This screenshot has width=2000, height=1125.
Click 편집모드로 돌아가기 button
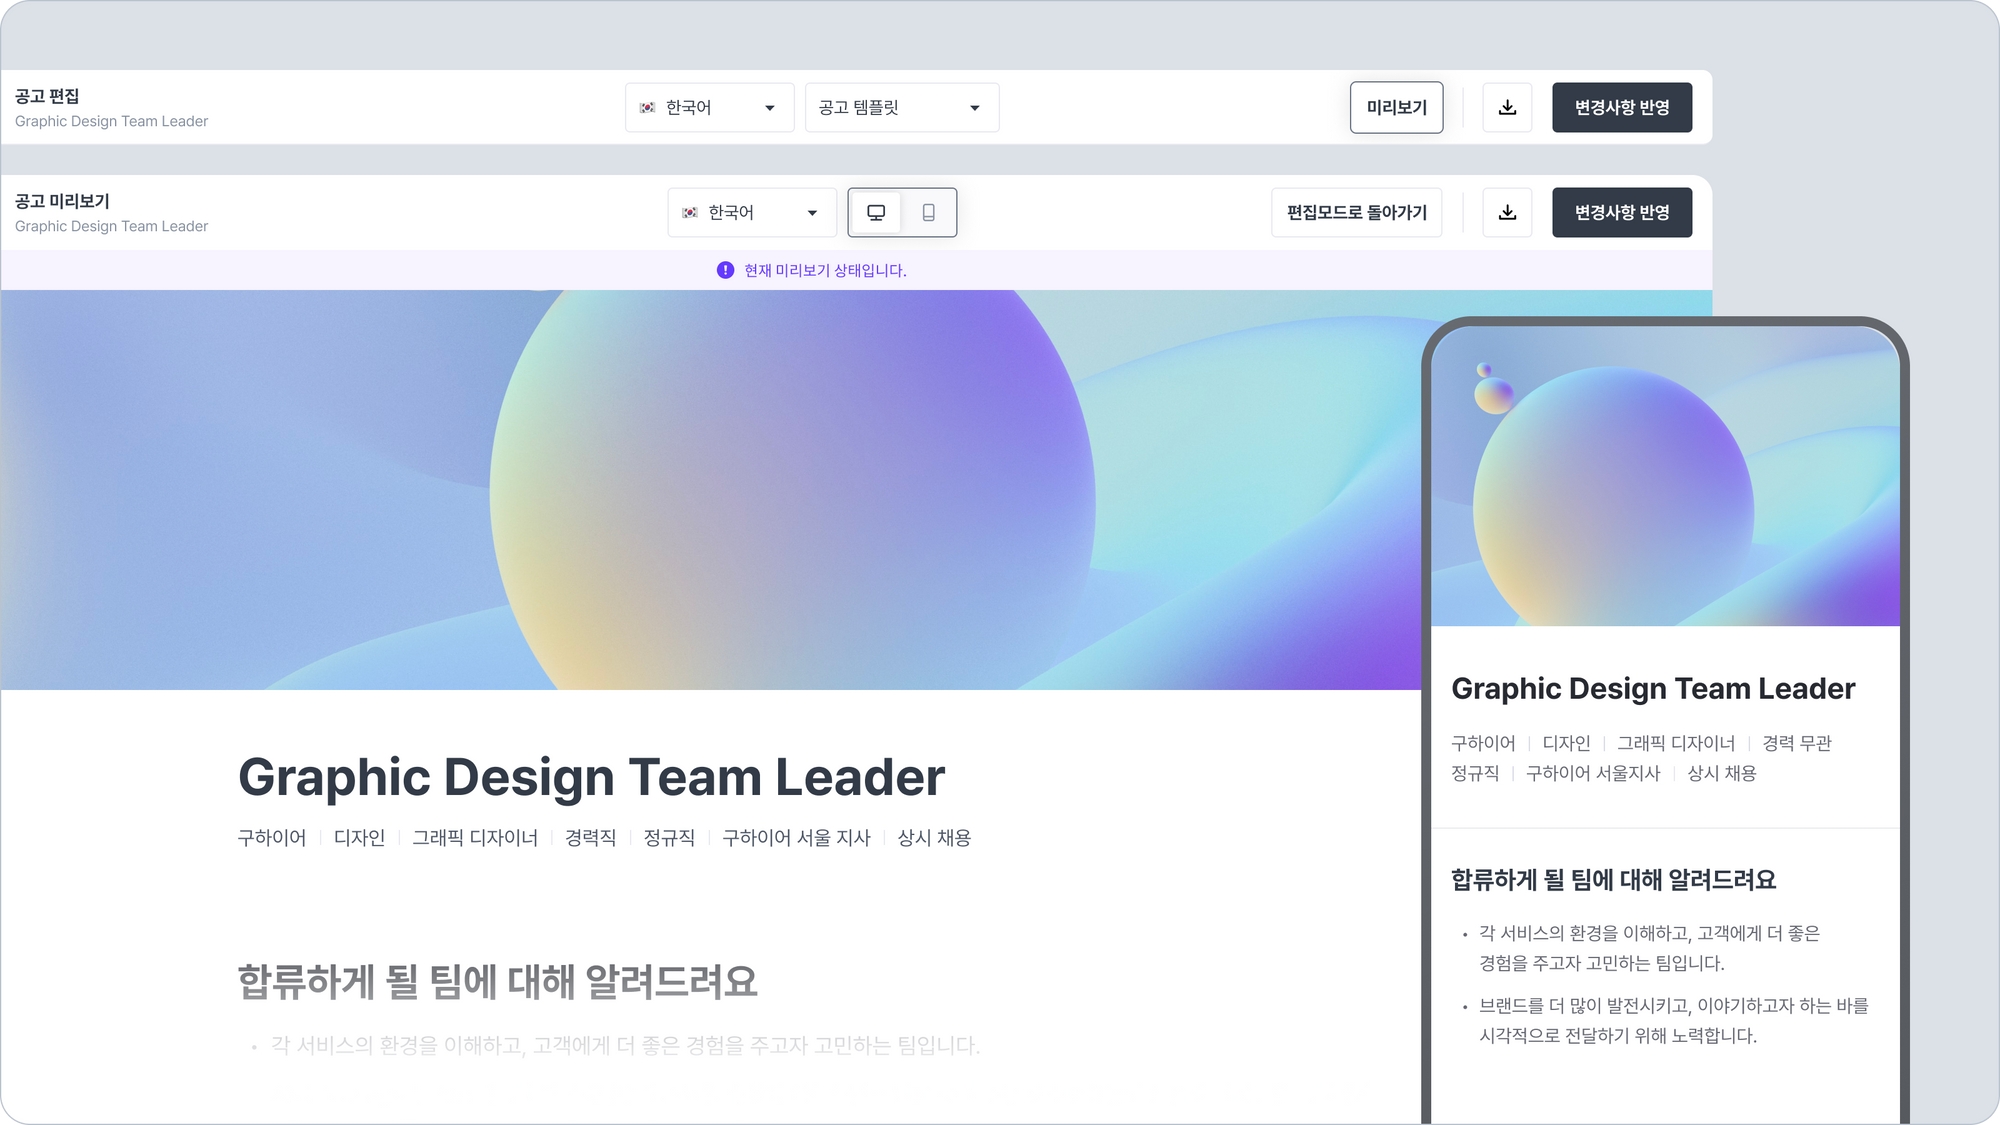point(1356,213)
